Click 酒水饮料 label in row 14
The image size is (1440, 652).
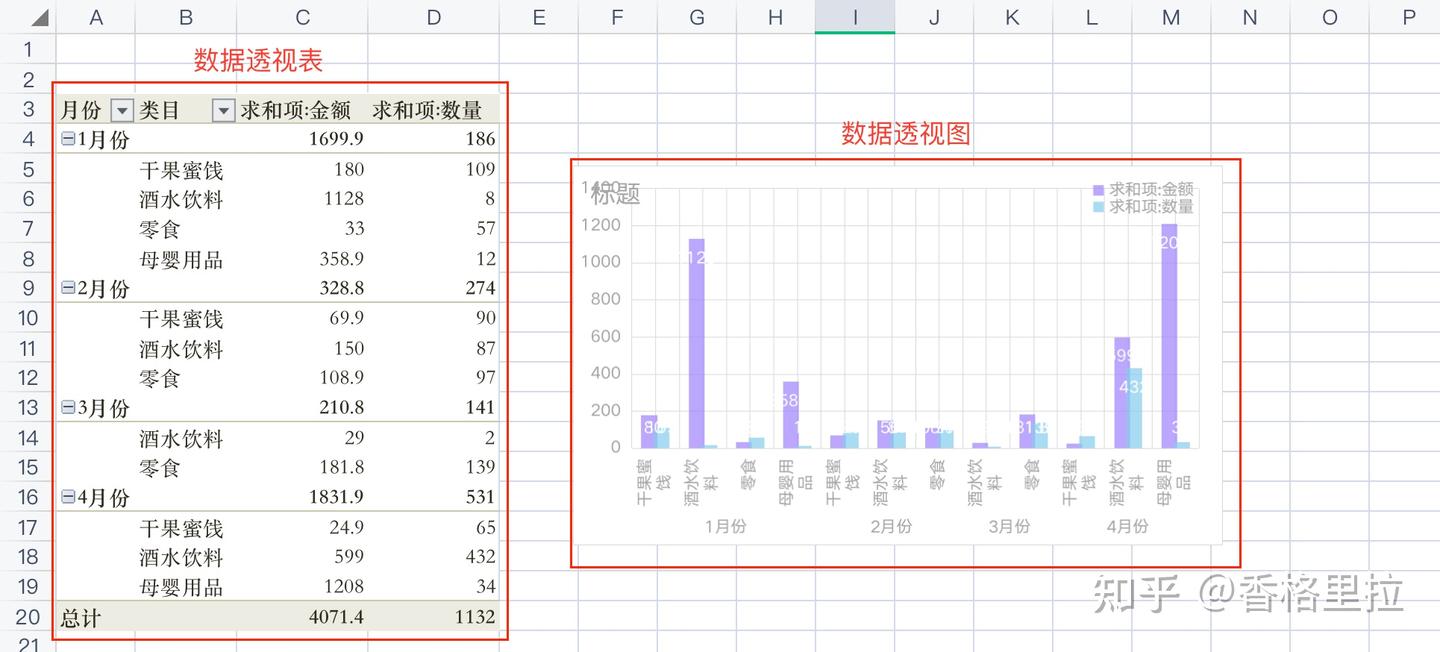pos(181,438)
